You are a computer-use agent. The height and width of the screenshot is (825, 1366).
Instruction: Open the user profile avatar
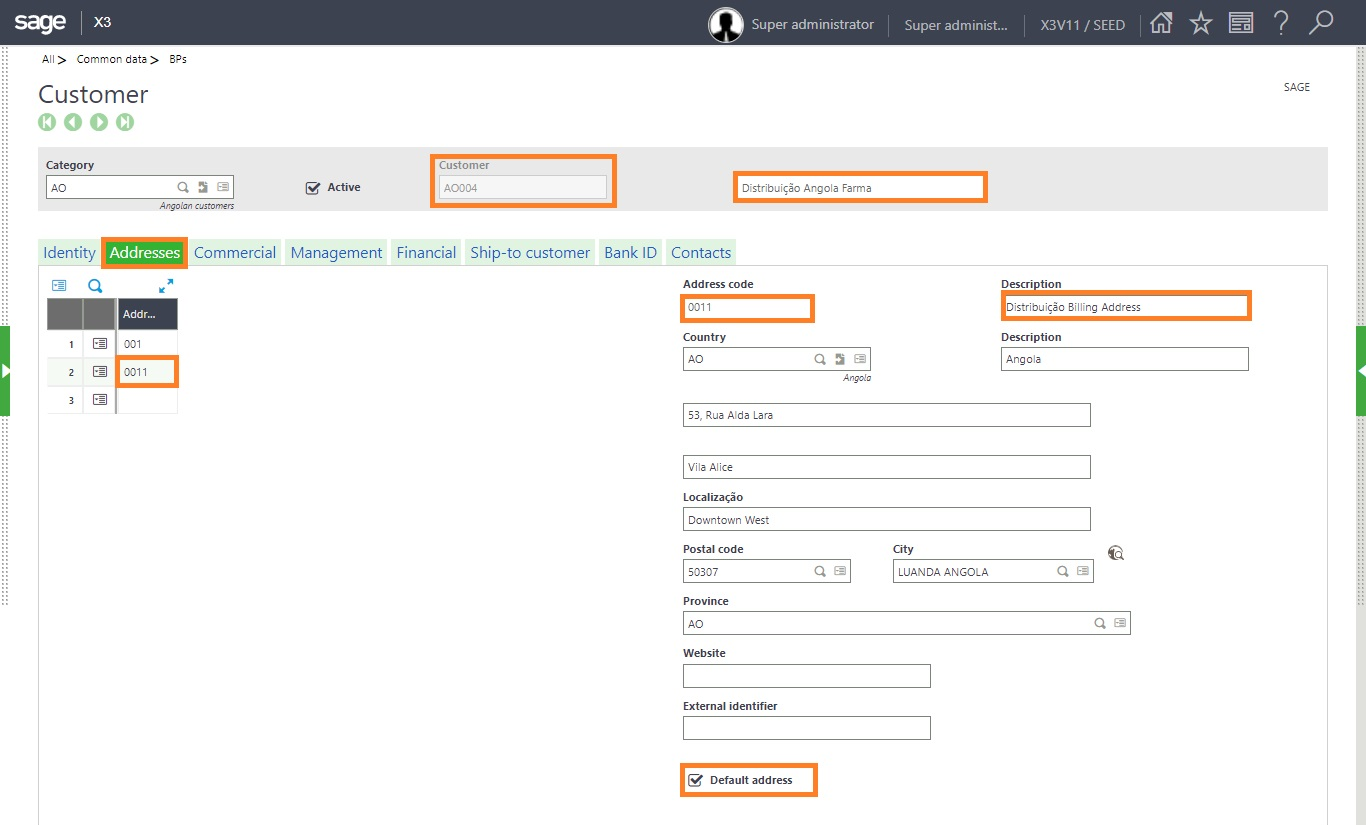point(726,24)
